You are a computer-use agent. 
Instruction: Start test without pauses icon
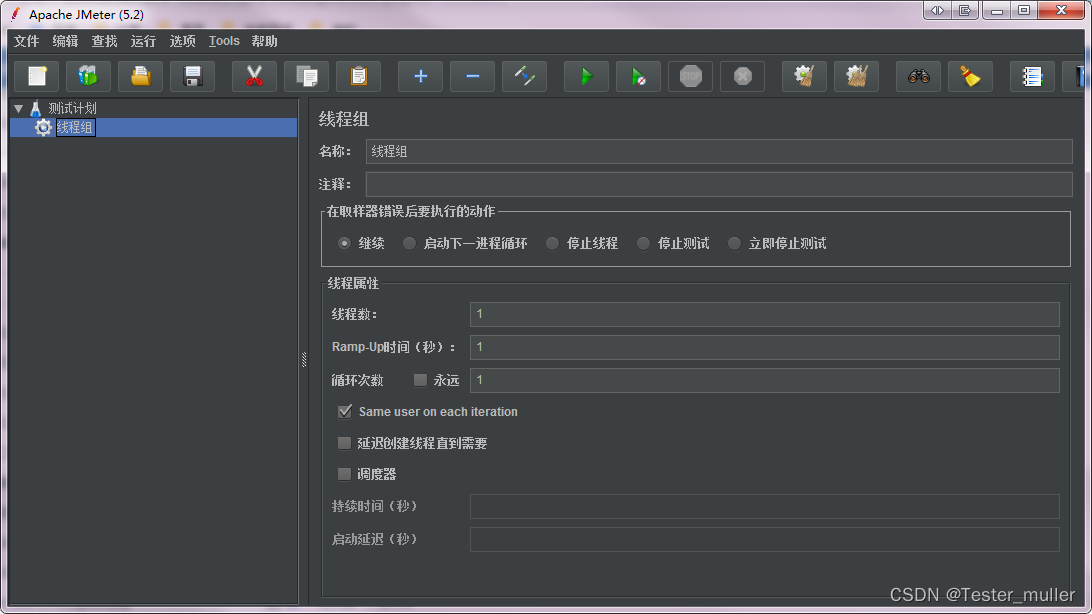click(639, 77)
